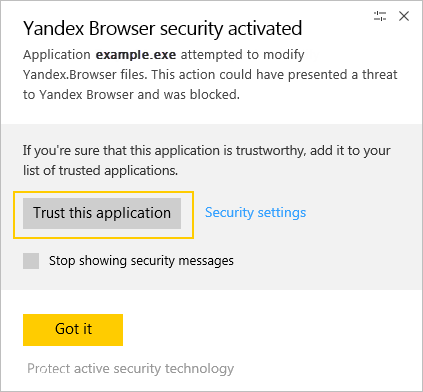
Task: Disable future security messages using the gray checkbox
Action: click(x=31, y=261)
